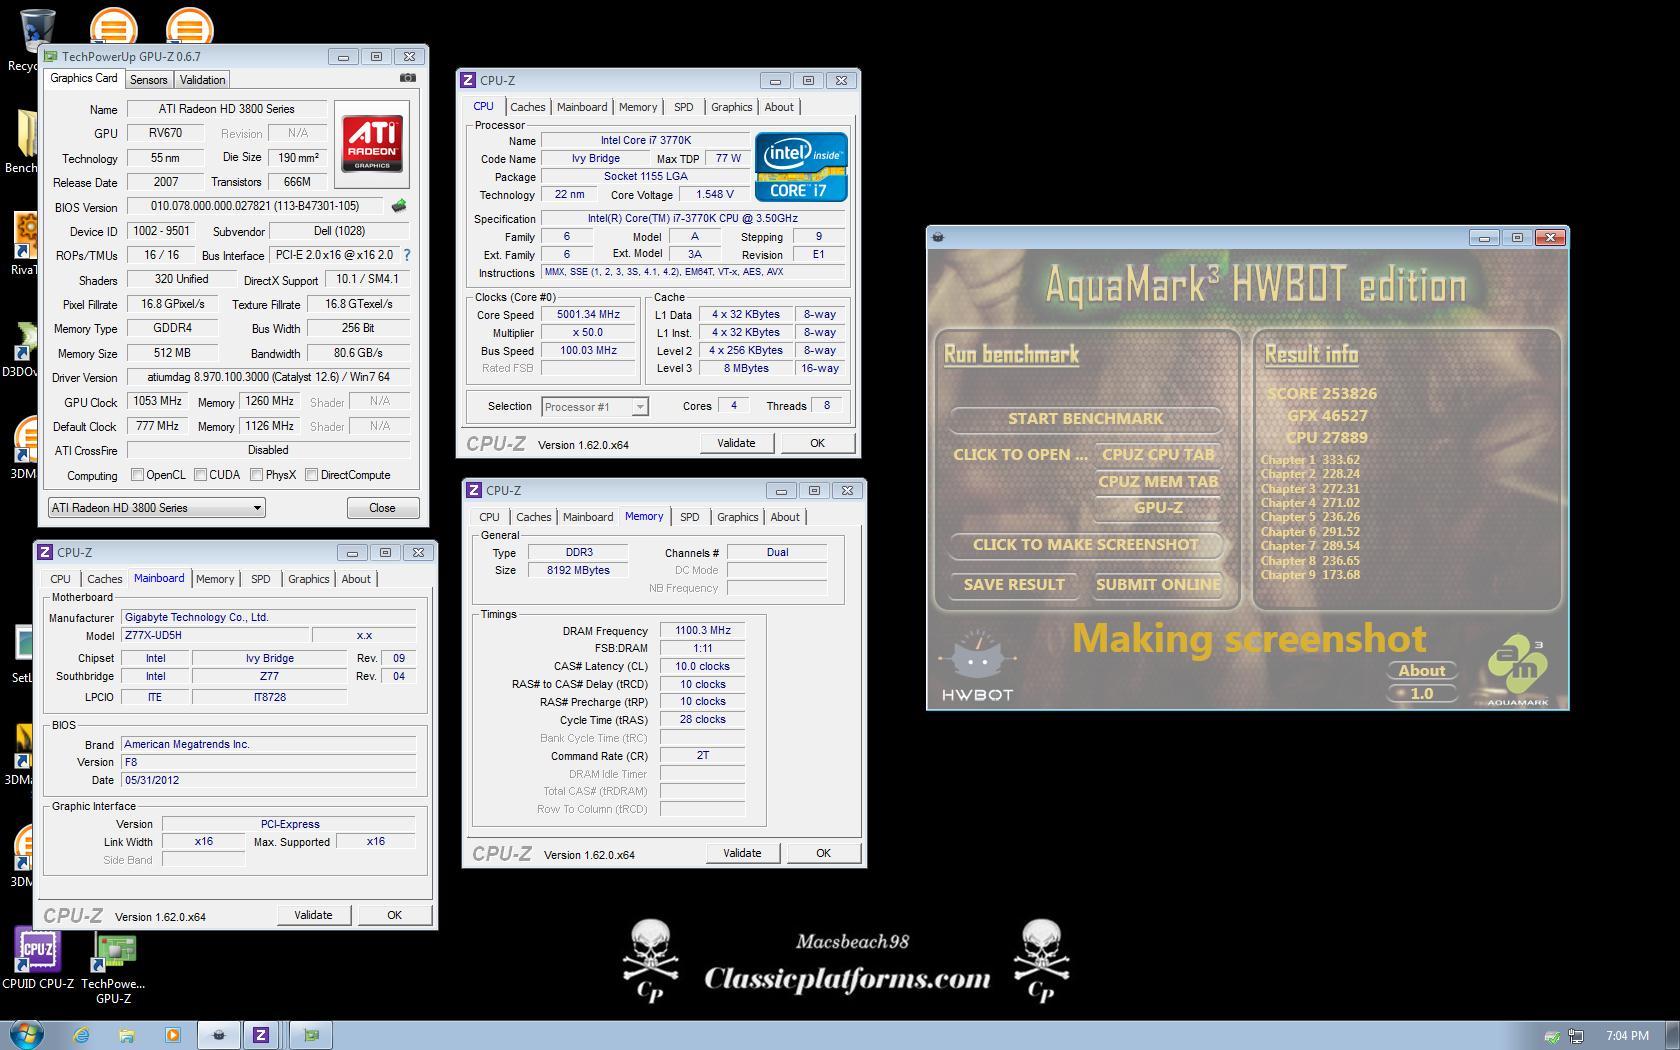Open the Processor #1 selection dropdown
The width and height of the screenshot is (1680, 1050).
click(594, 407)
